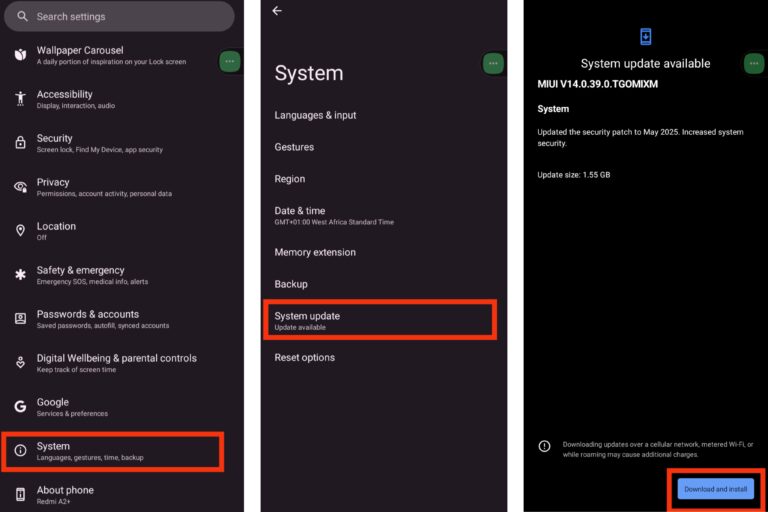Type in the Search settings field
This screenshot has height=512, width=768.
(x=125, y=17)
